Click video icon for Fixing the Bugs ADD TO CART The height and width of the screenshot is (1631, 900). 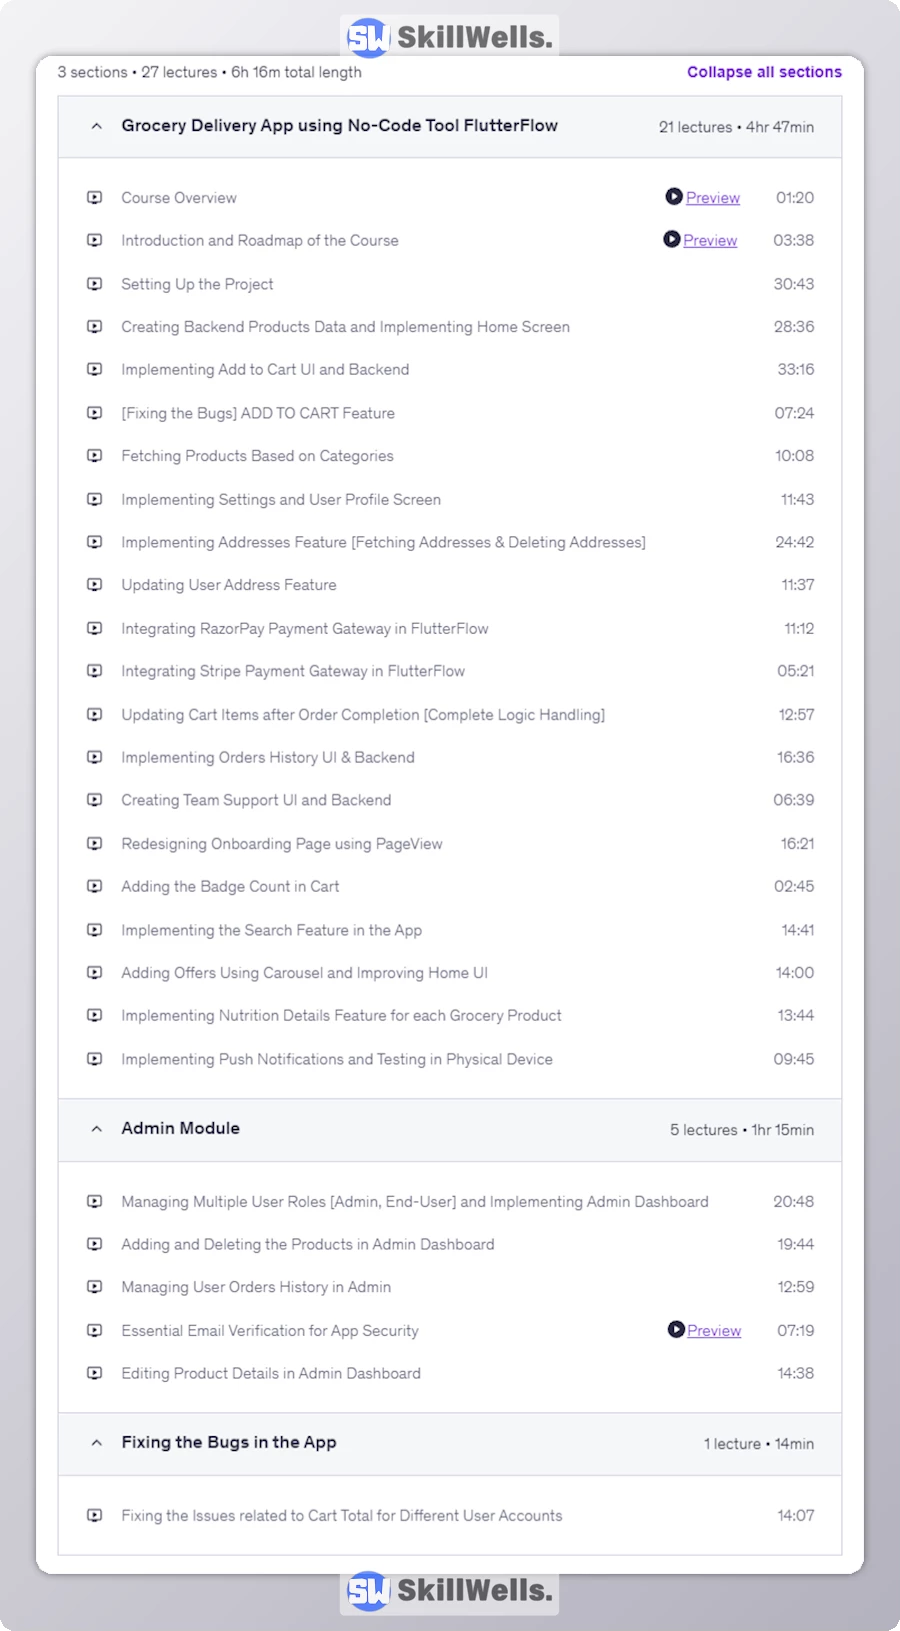pos(95,413)
